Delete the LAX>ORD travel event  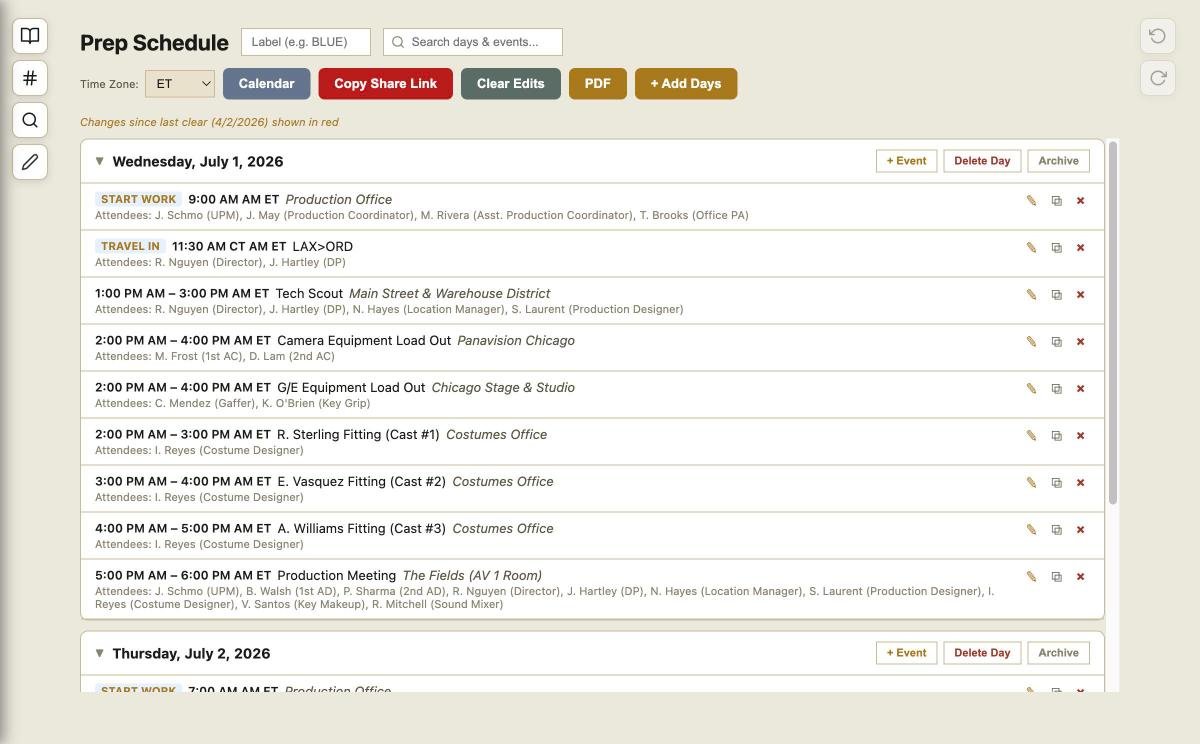point(1080,248)
